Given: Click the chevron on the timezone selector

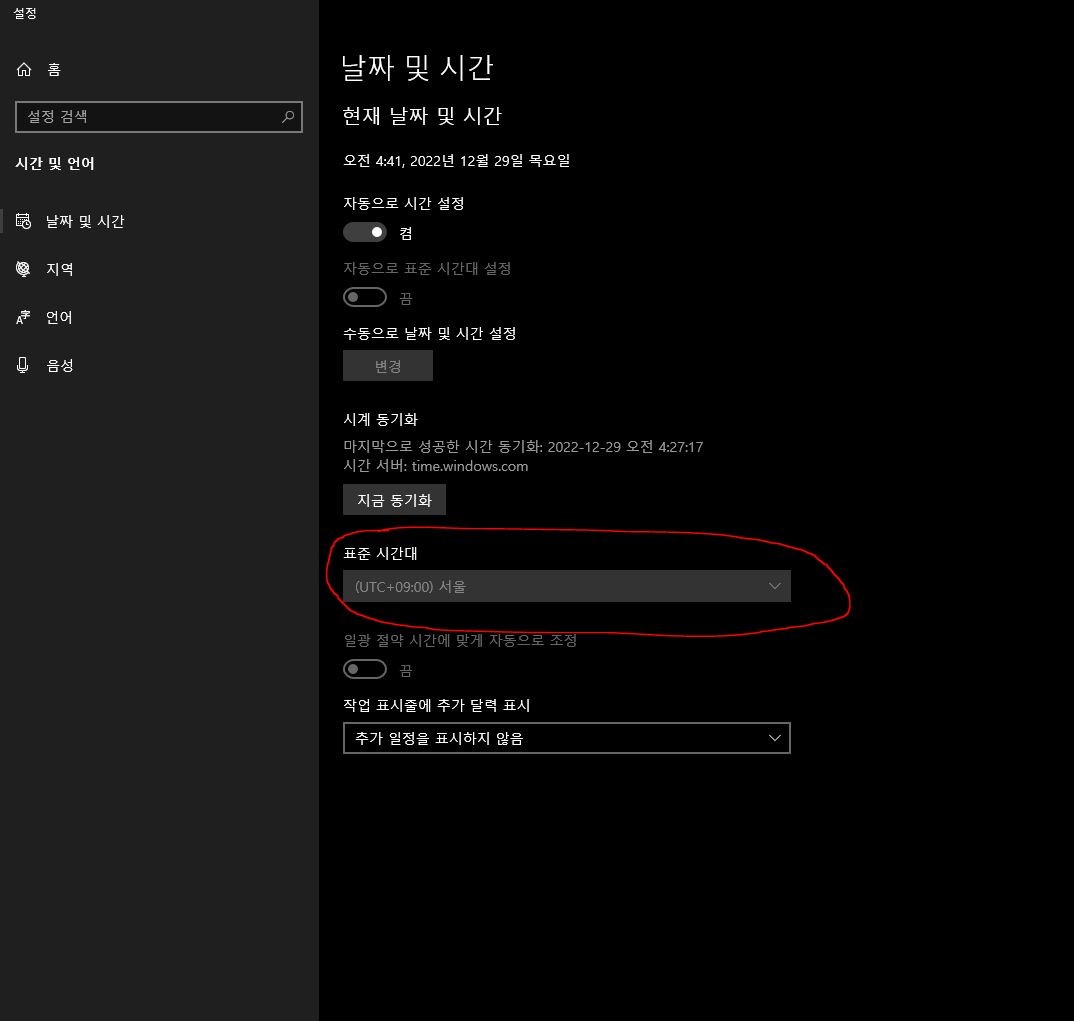Looking at the screenshot, I should [774, 586].
